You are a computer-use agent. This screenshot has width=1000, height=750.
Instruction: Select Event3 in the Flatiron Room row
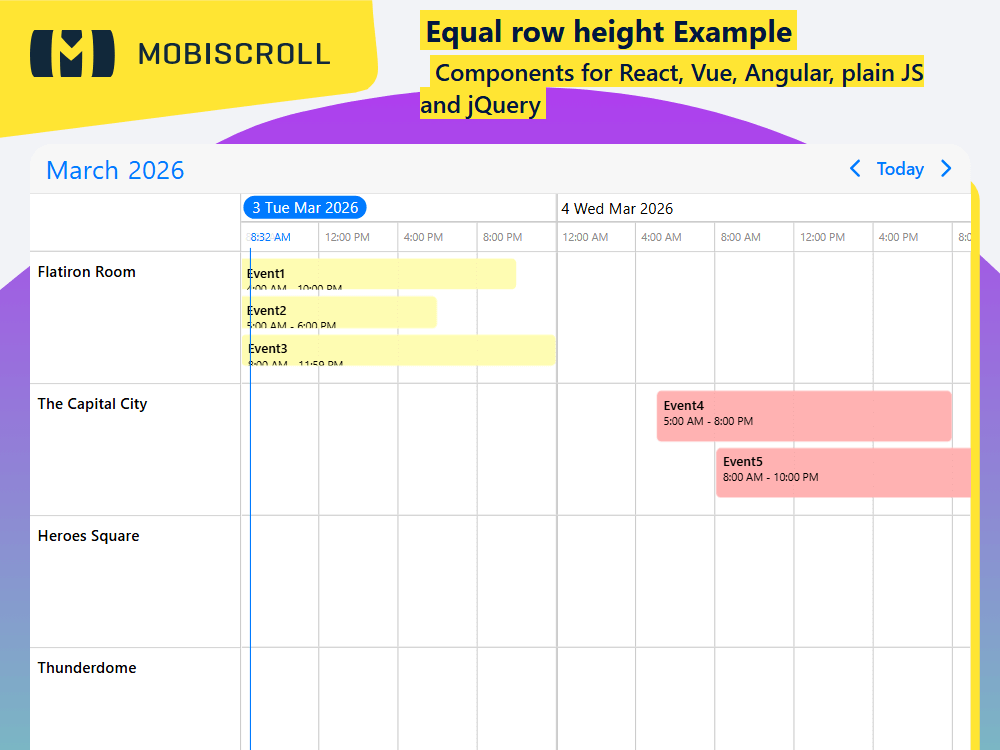click(400, 350)
